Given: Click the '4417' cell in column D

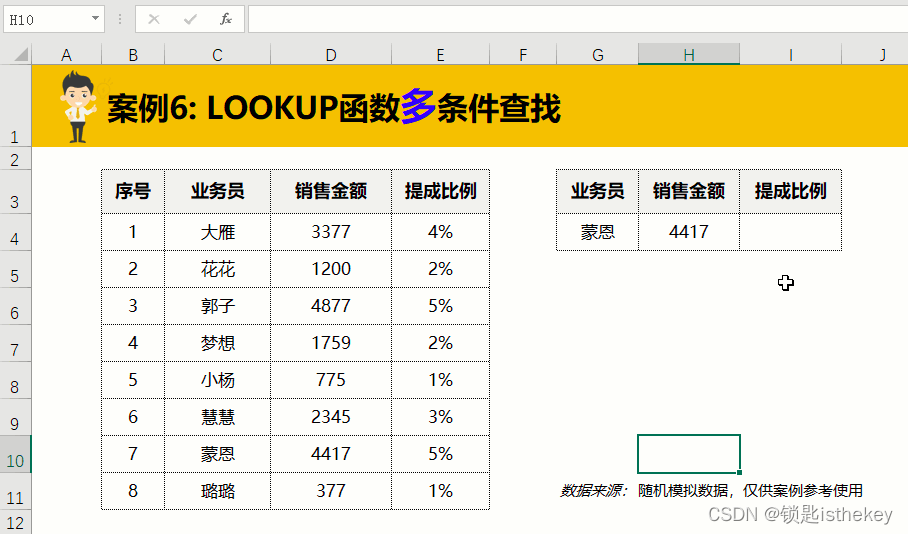Looking at the screenshot, I should coord(331,455).
